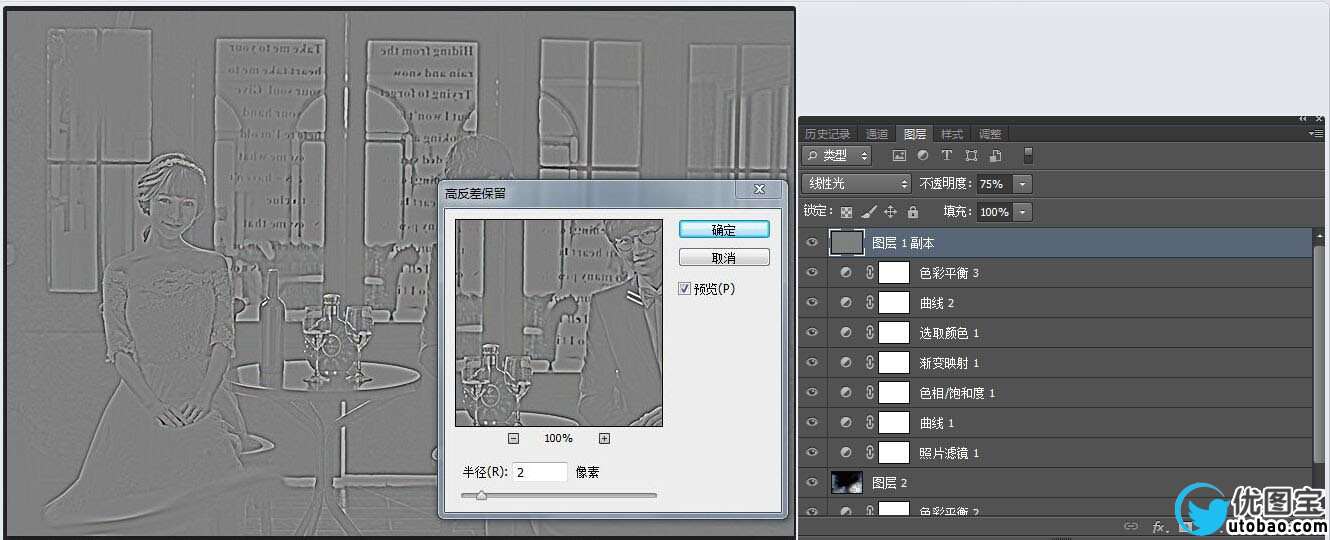Switch to the 通道 tab
The height and width of the screenshot is (540, 1330).
click(x=877, y=134)
